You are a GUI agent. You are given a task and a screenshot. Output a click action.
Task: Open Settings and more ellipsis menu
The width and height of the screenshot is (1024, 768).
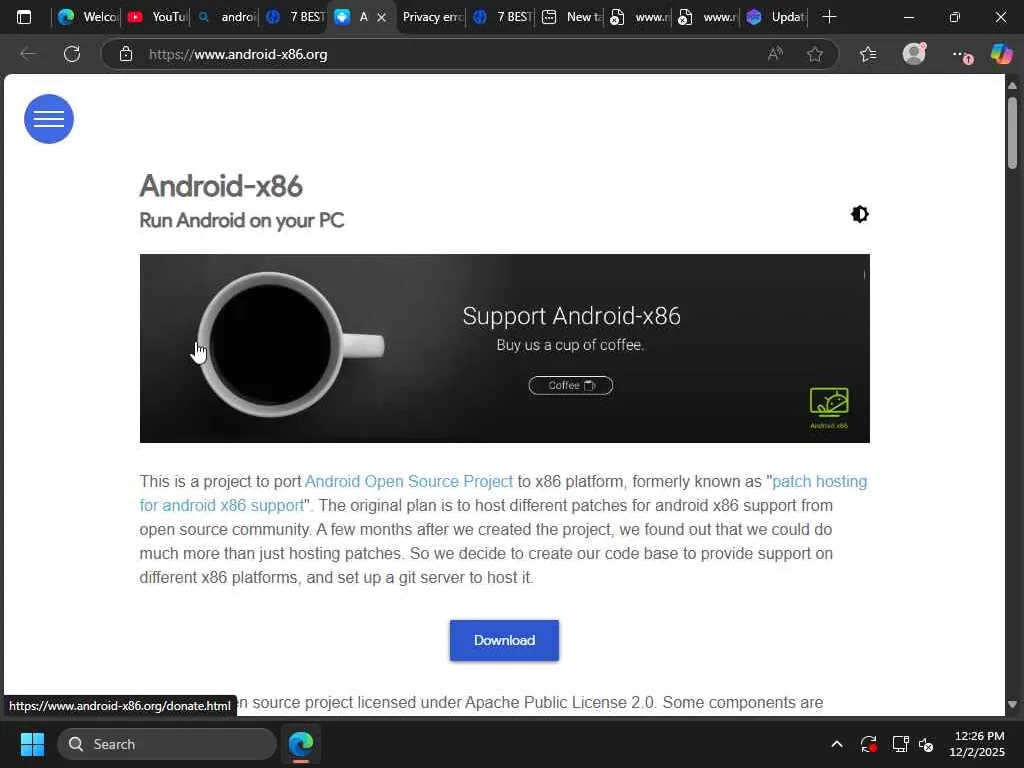pos(961,55)
